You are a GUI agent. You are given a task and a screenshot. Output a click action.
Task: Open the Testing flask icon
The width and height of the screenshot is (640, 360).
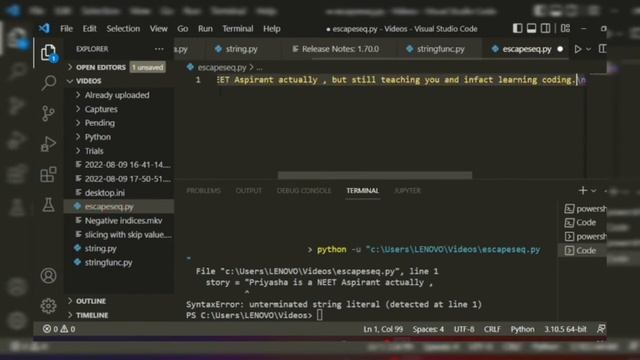(x=48, y=204)
